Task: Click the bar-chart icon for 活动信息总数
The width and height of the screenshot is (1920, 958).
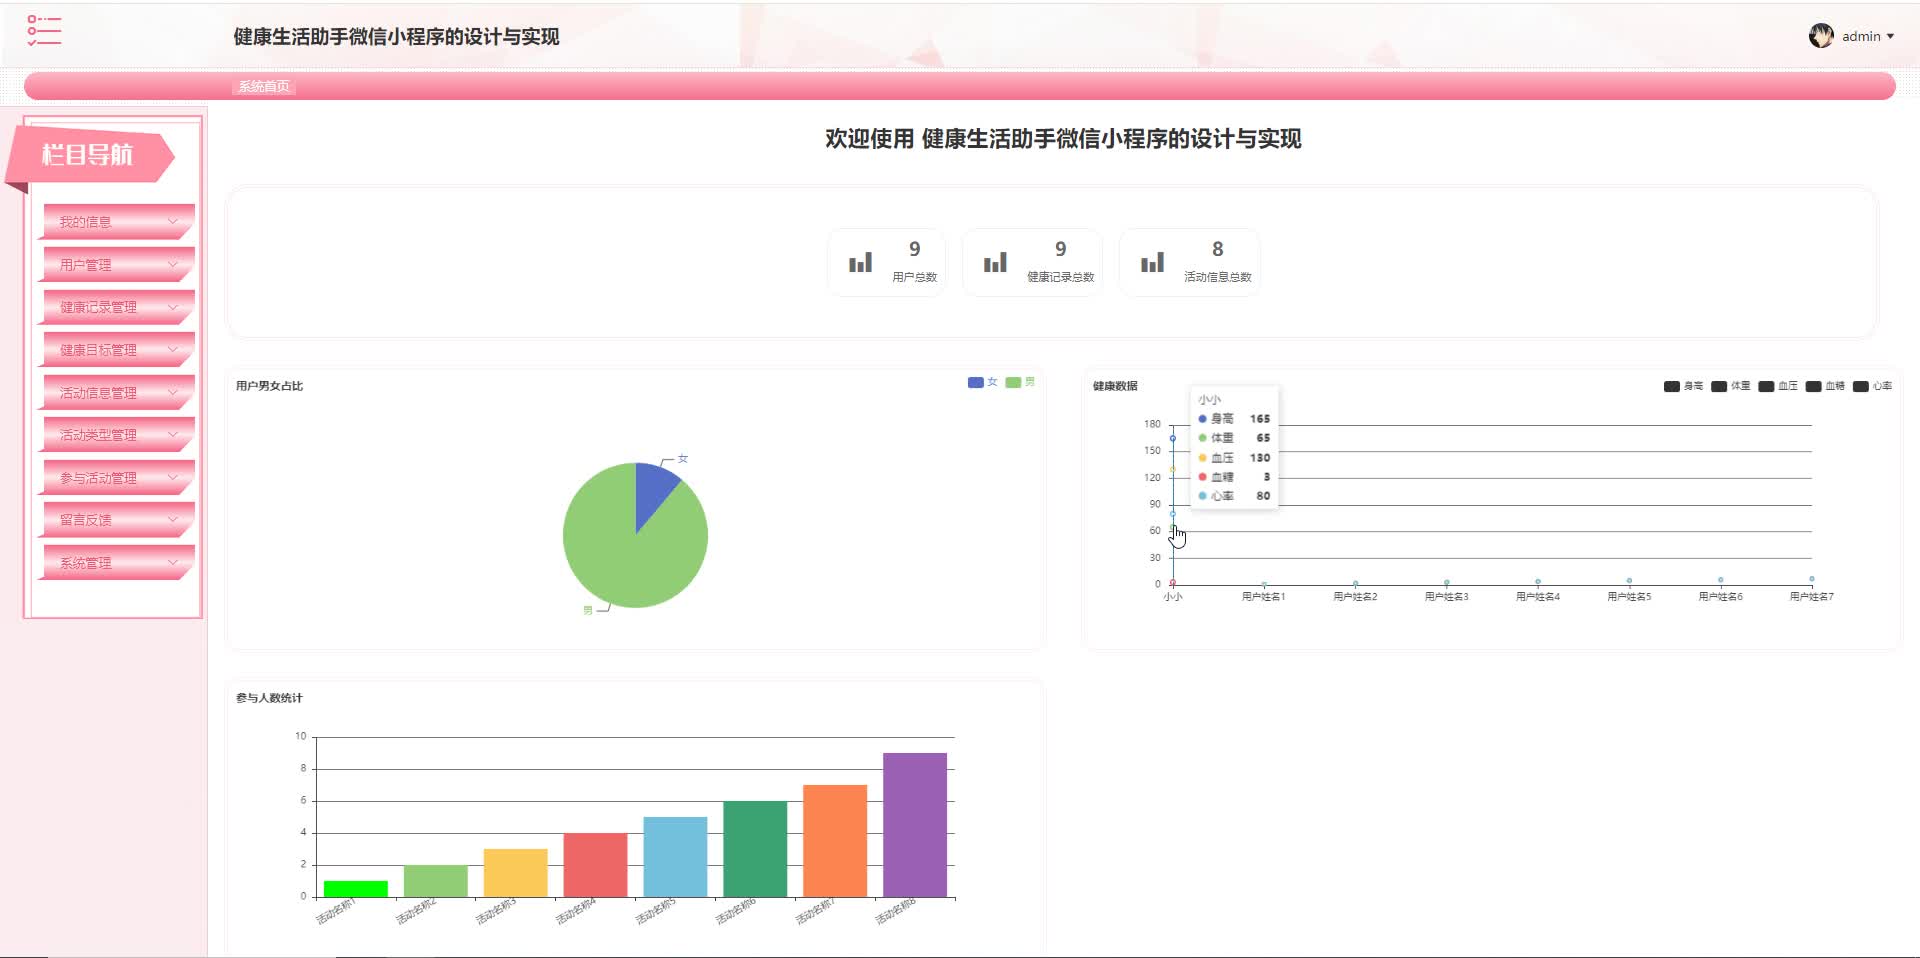Action: [x=1152, y=262]
